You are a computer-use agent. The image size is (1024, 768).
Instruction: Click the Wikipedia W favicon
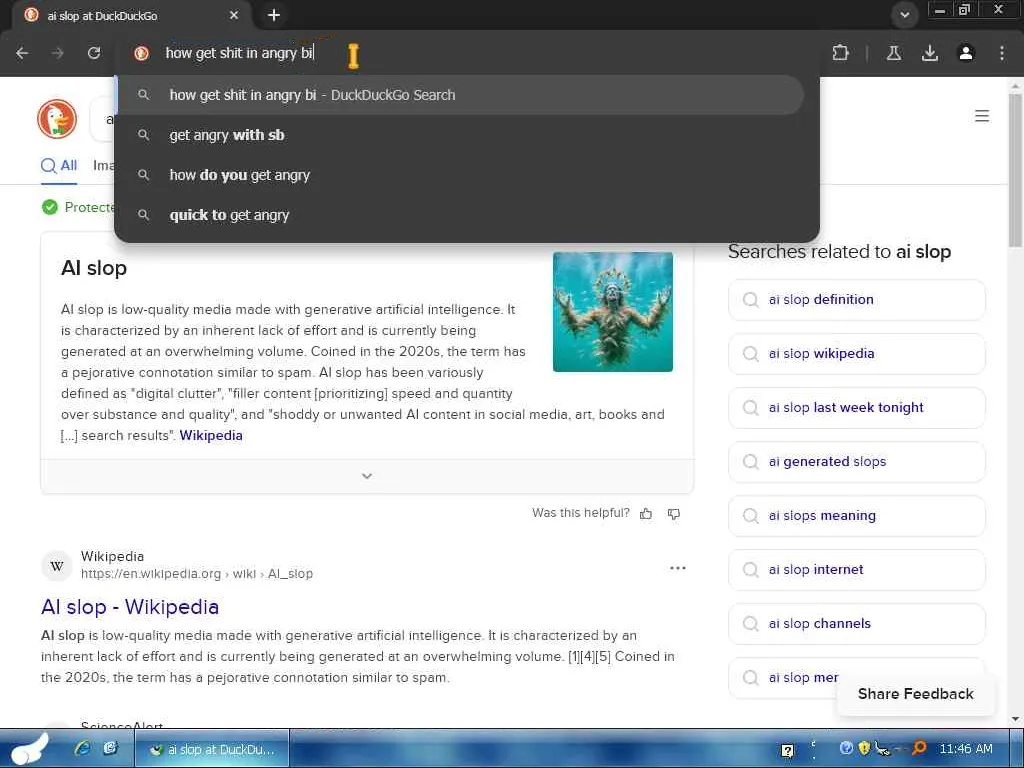(57, 566)
